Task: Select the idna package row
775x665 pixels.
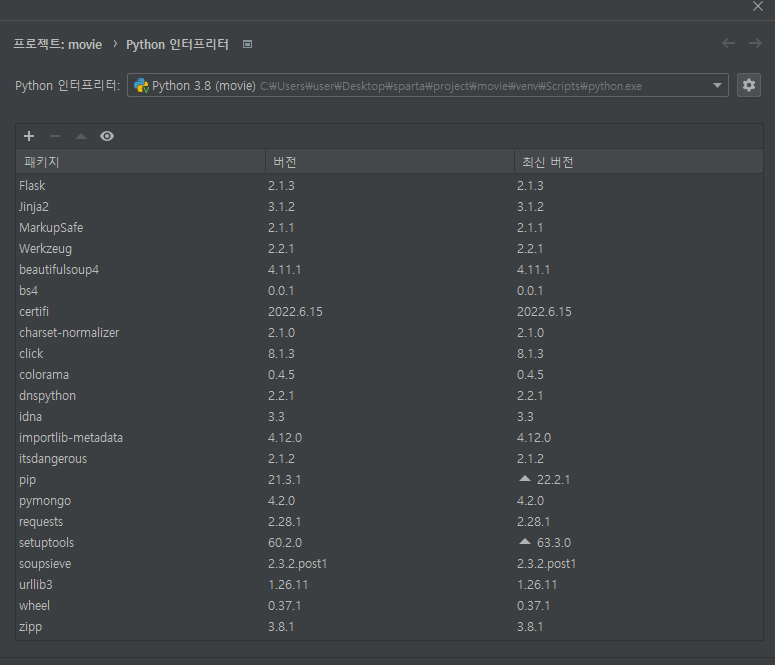Action: point(389,417)
